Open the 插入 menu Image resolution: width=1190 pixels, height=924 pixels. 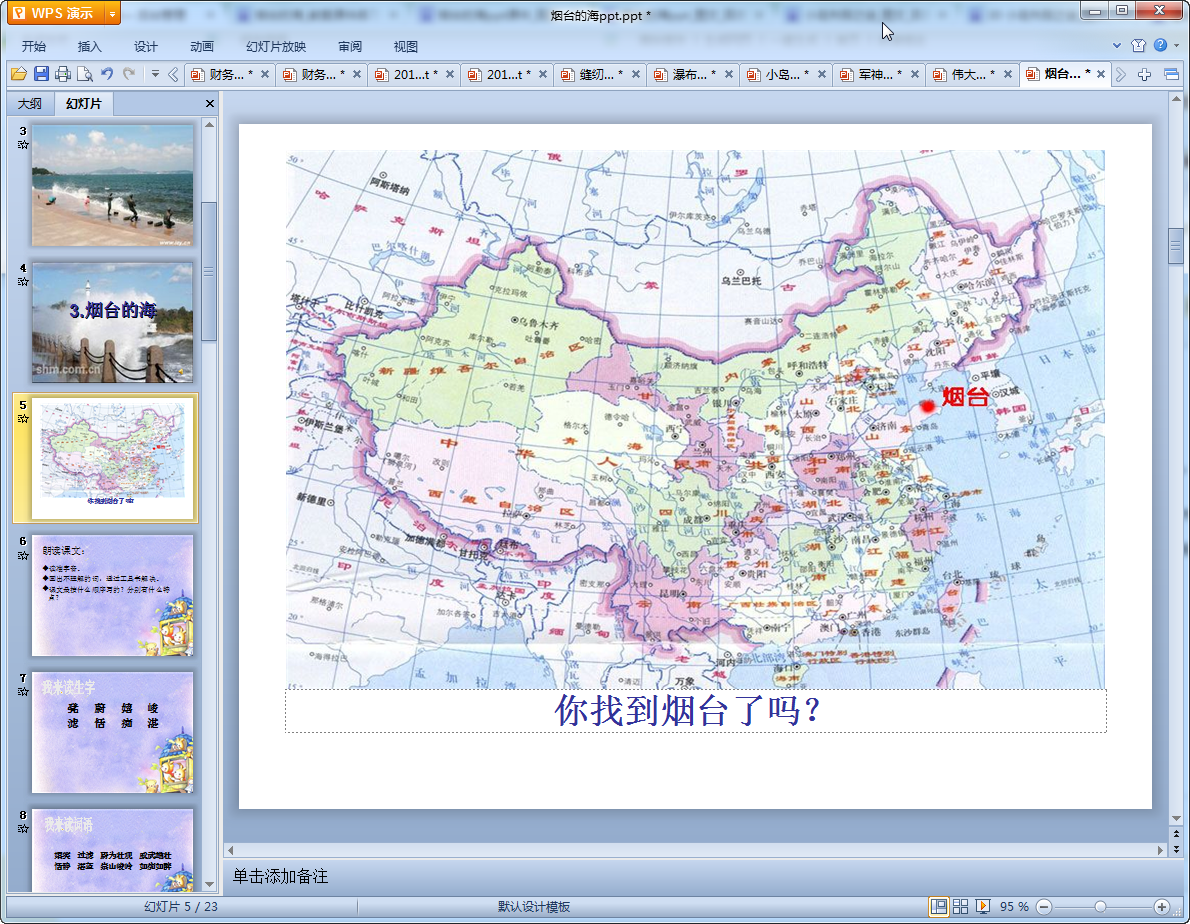tap(90, 46)
